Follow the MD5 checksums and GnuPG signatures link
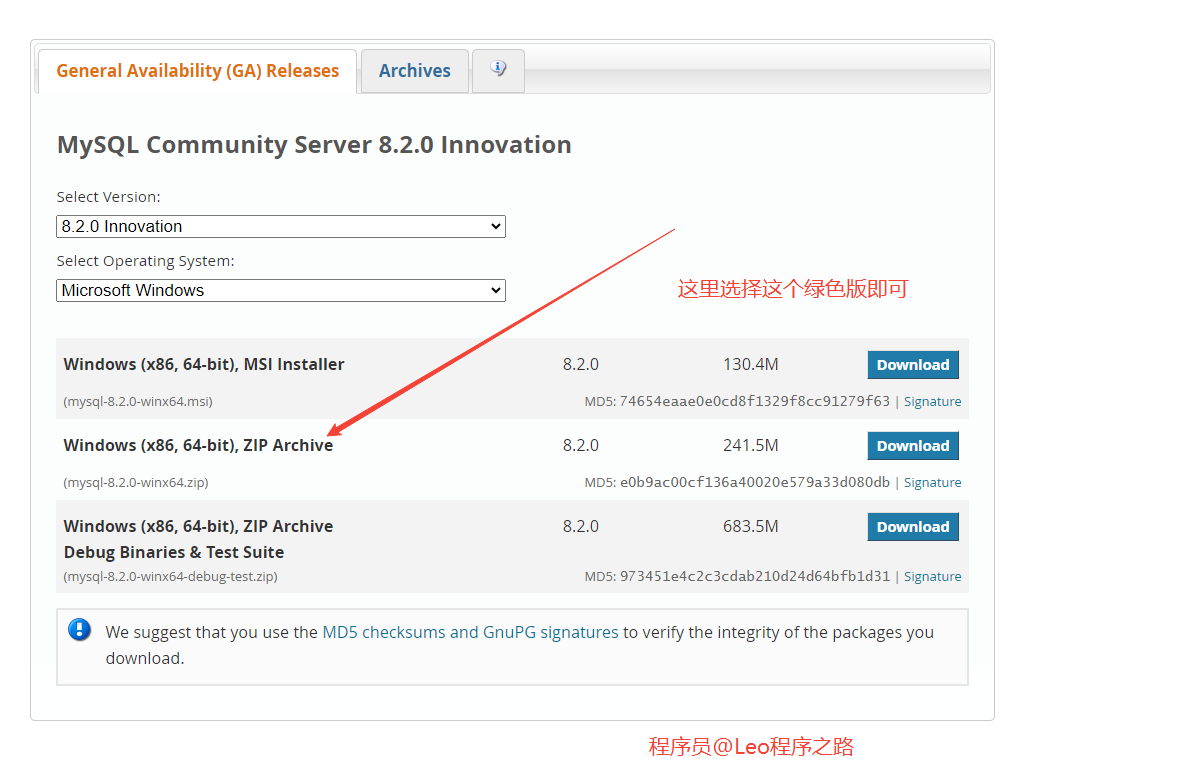 pyautogui.click(x=470, y=632)
